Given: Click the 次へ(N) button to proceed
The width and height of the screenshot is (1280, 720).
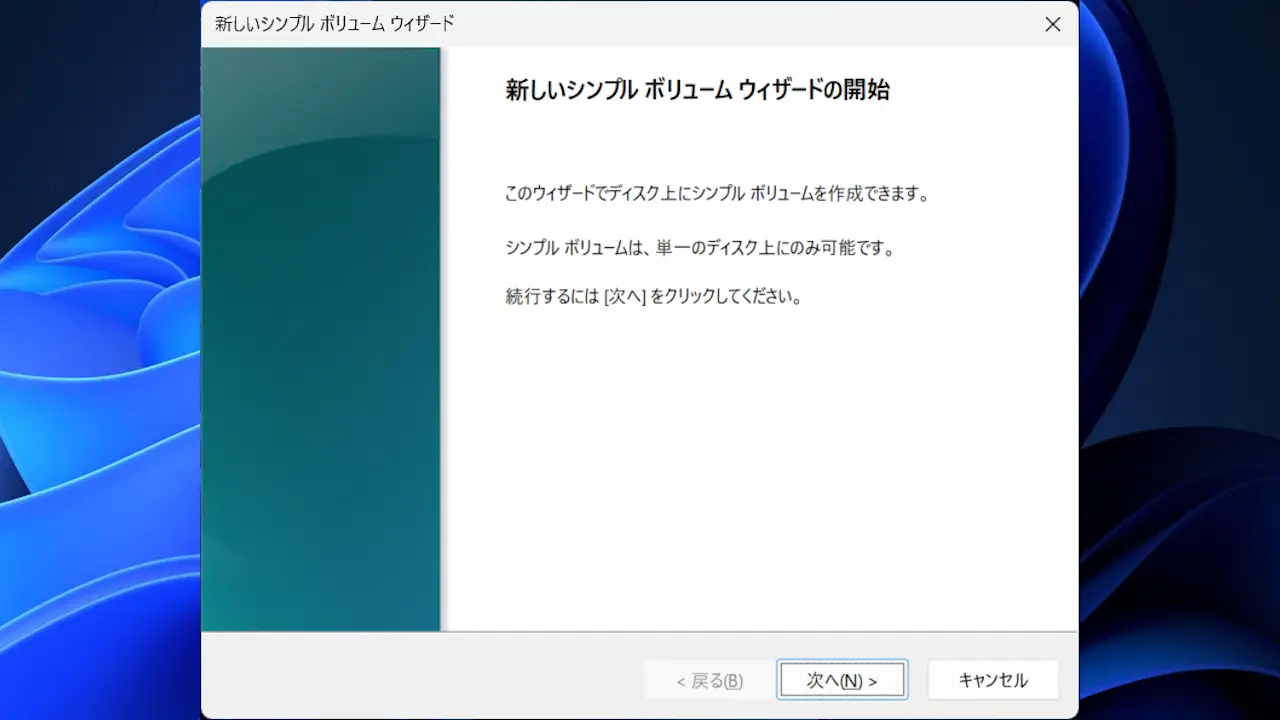Looking at the screenshot, I should pos(842,679).
